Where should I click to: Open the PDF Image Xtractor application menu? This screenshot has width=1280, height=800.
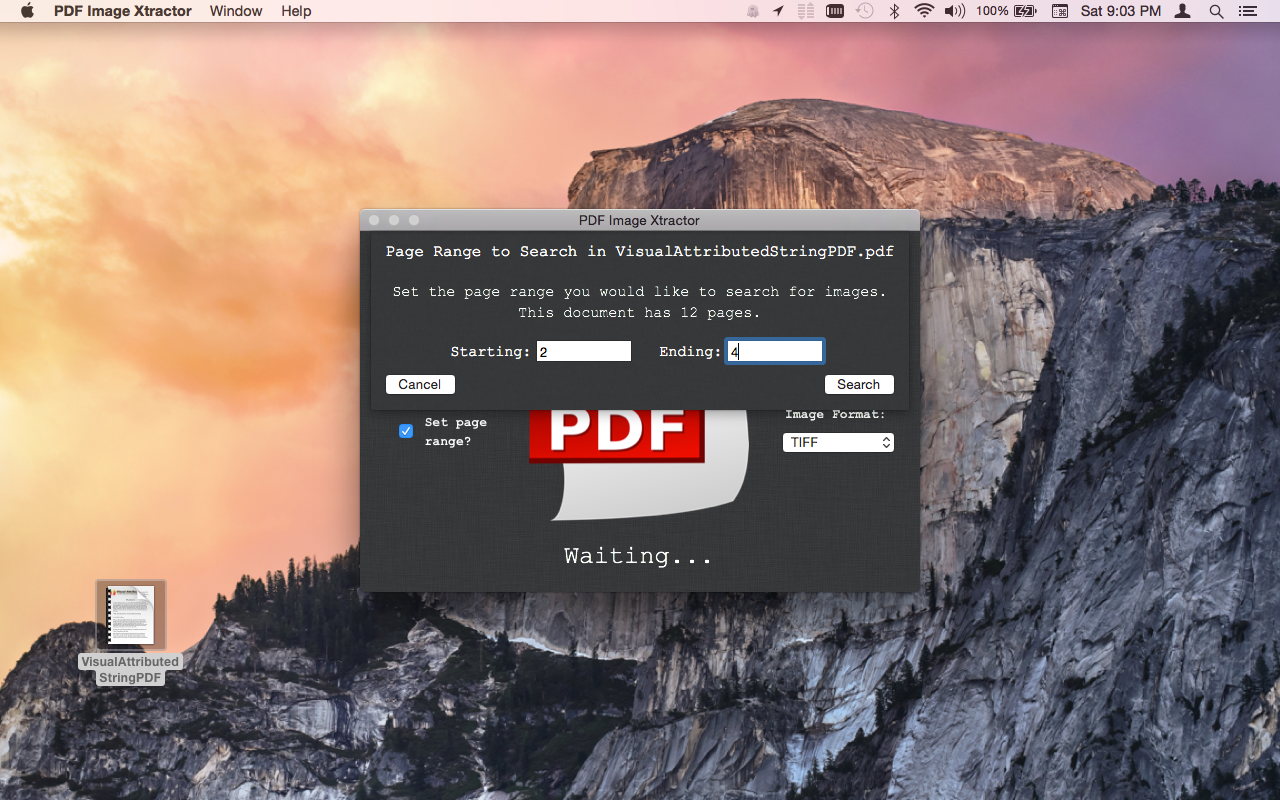(122, 11)
